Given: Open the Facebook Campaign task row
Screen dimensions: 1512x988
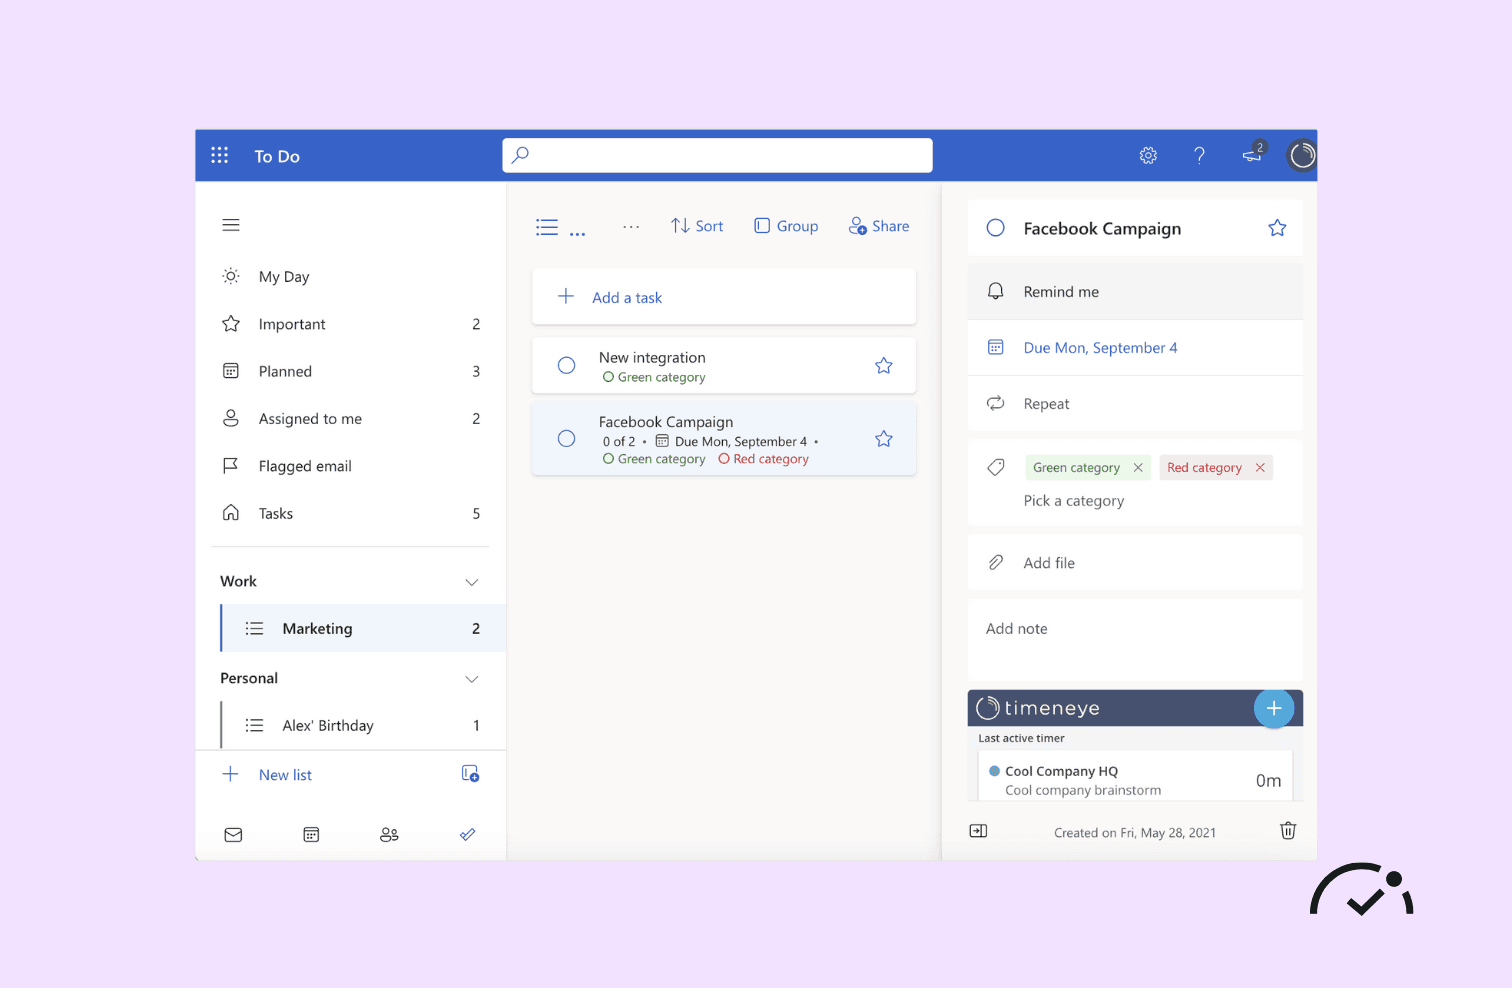Looking at the screenshot, I should point(724,439).
